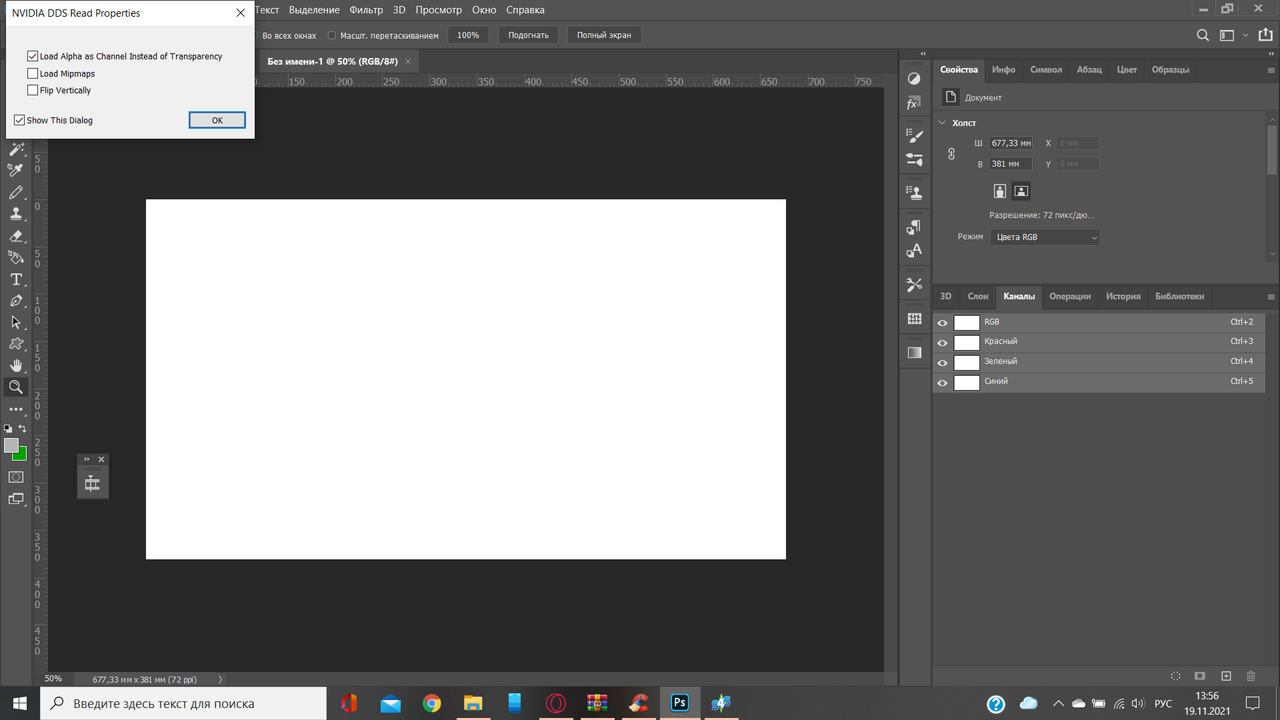Viewport: 1280px width, 720px height.
Task: Switch to the Слои tab
Action: pos(977,297)
